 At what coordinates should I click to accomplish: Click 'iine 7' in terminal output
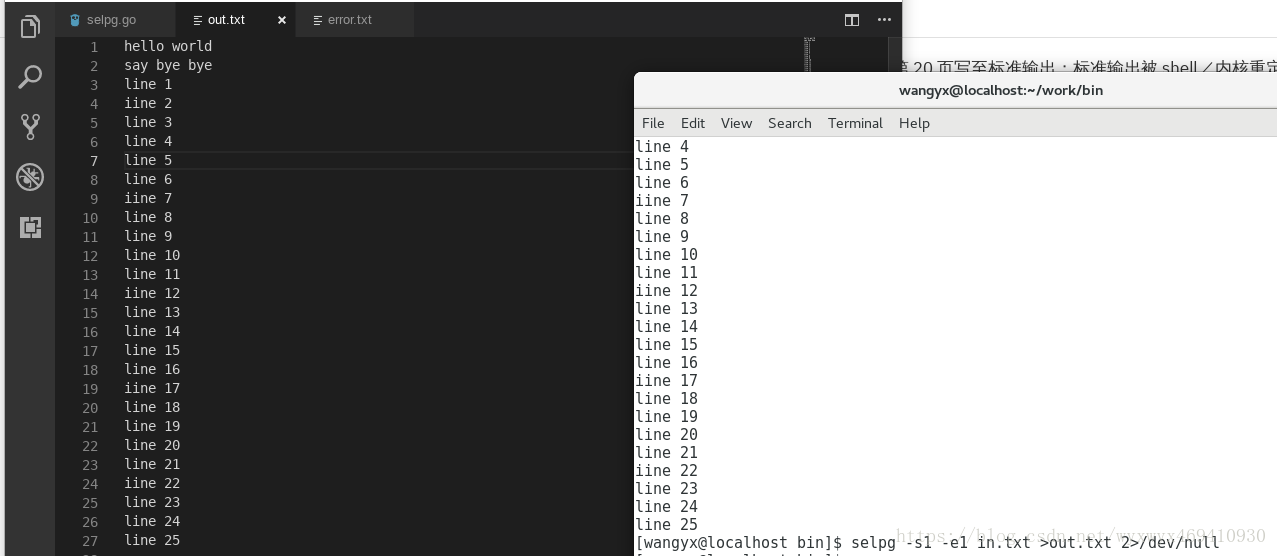(x=662, y=201)
